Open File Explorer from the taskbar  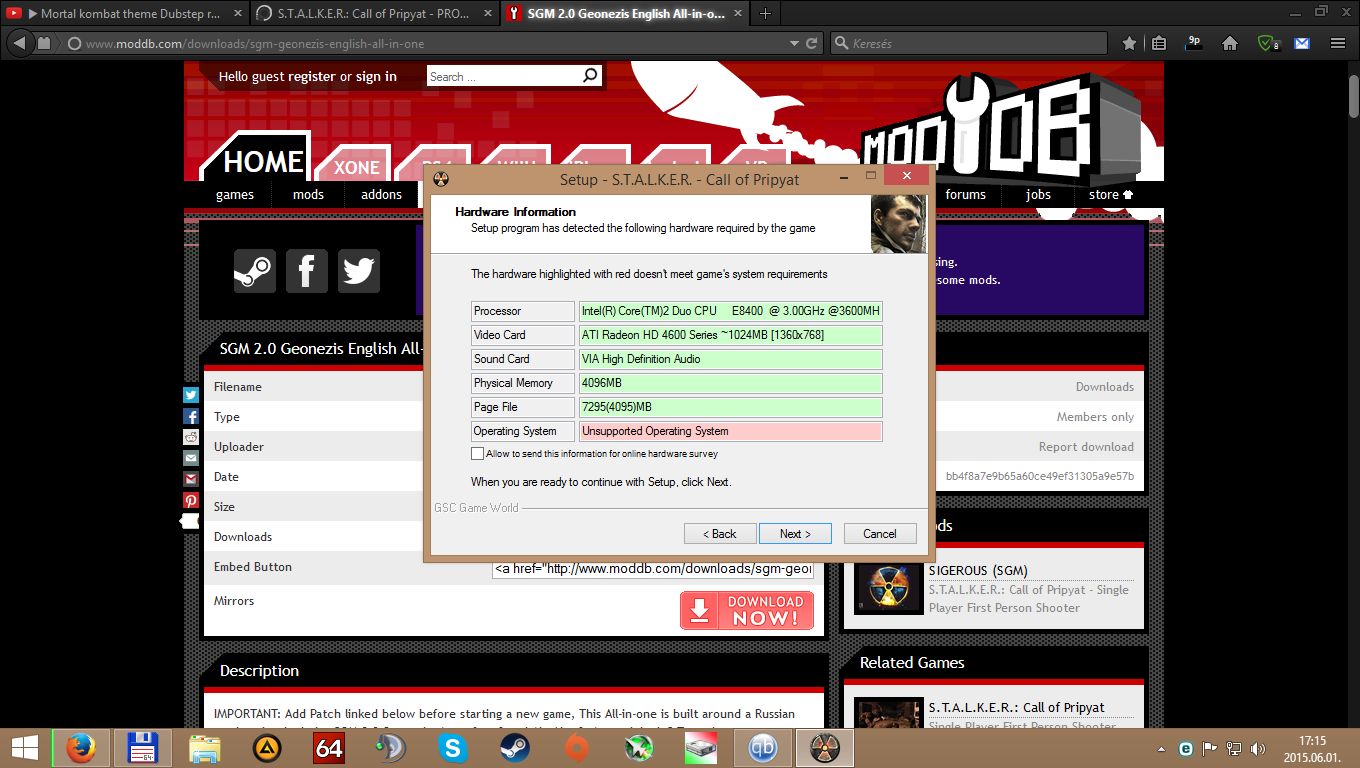click(205, 748)
